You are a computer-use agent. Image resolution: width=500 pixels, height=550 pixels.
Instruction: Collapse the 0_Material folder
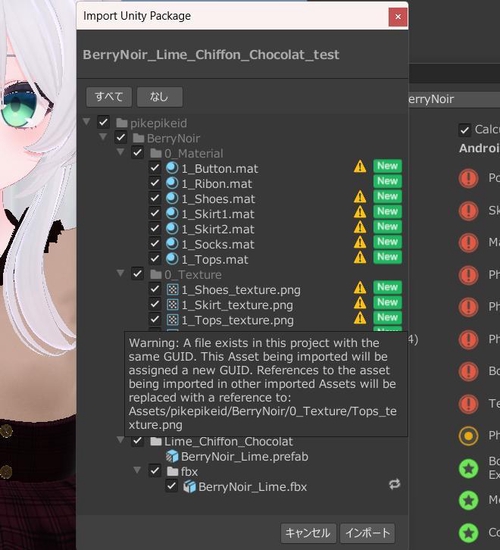[x=120, y=152]
